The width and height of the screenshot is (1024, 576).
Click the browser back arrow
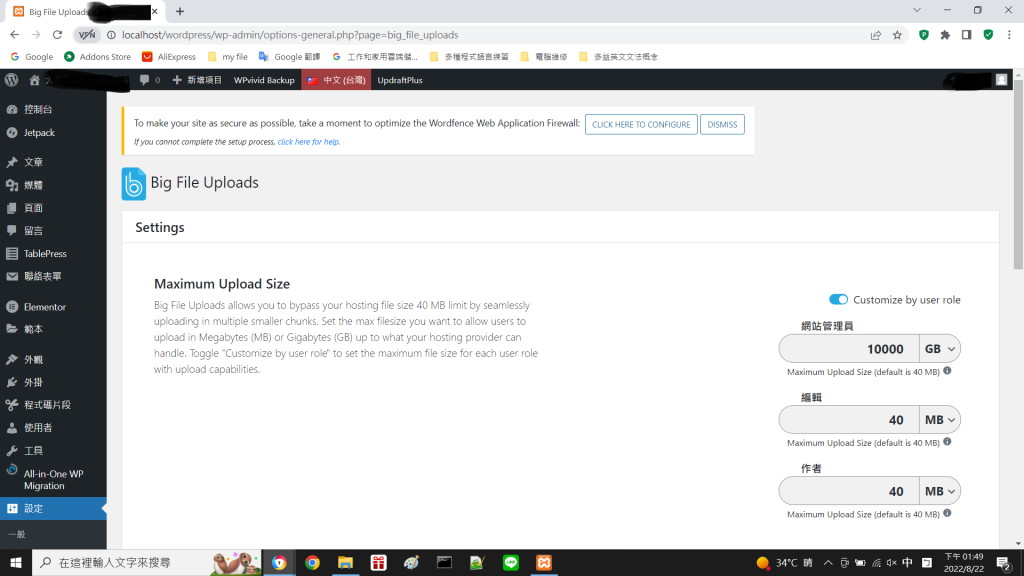point(14,35)
